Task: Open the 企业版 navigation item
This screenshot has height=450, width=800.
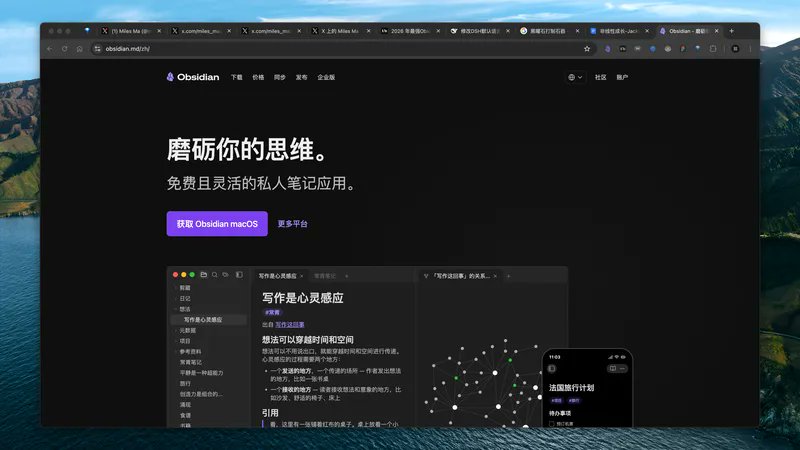Action: [326, 78]
